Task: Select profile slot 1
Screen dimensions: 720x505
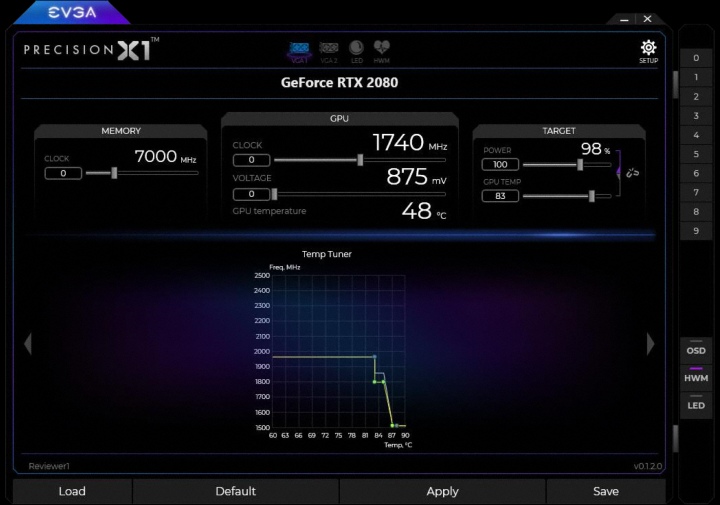Action: click(696, 77)
